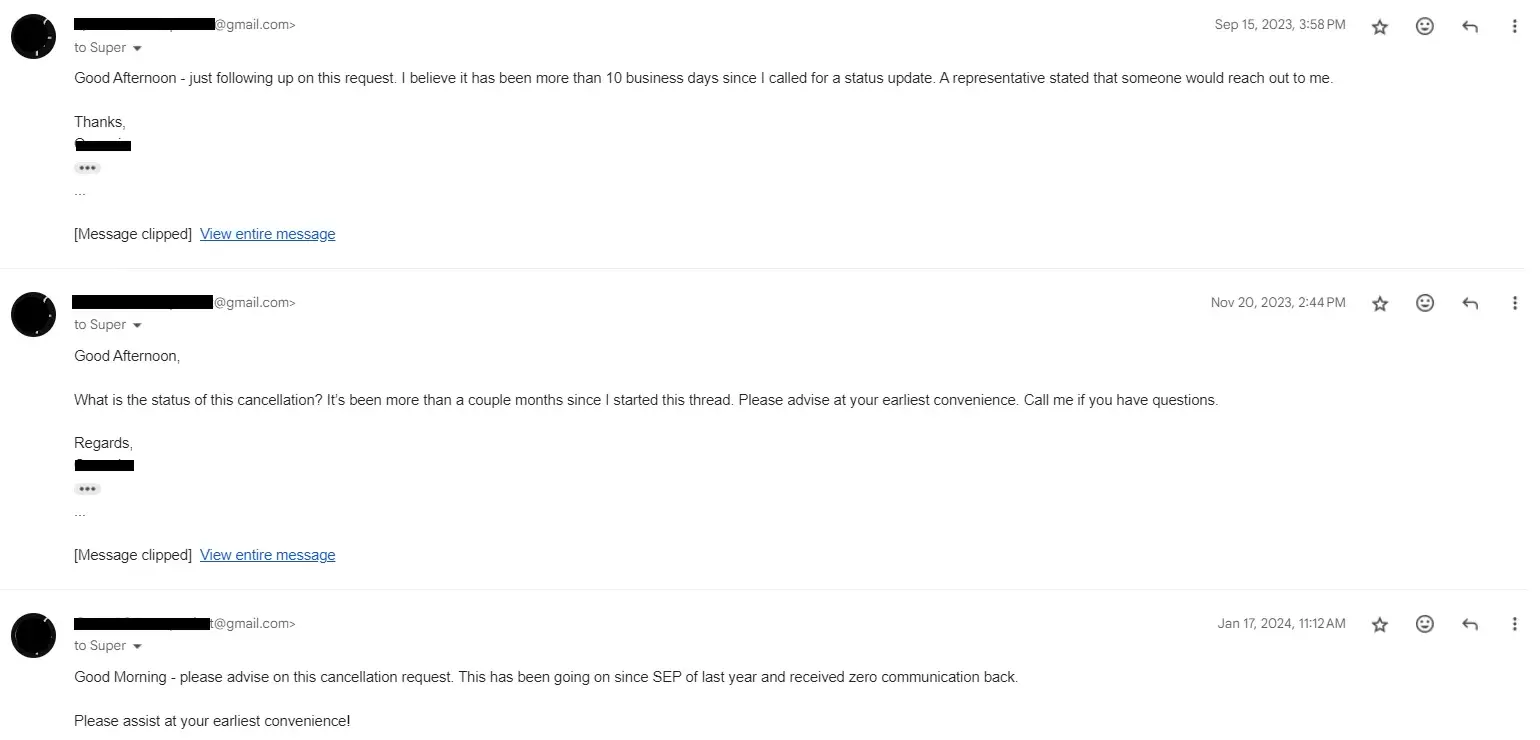
Task: Open more options for Jan 17 email
Action: pos(1515,624)
